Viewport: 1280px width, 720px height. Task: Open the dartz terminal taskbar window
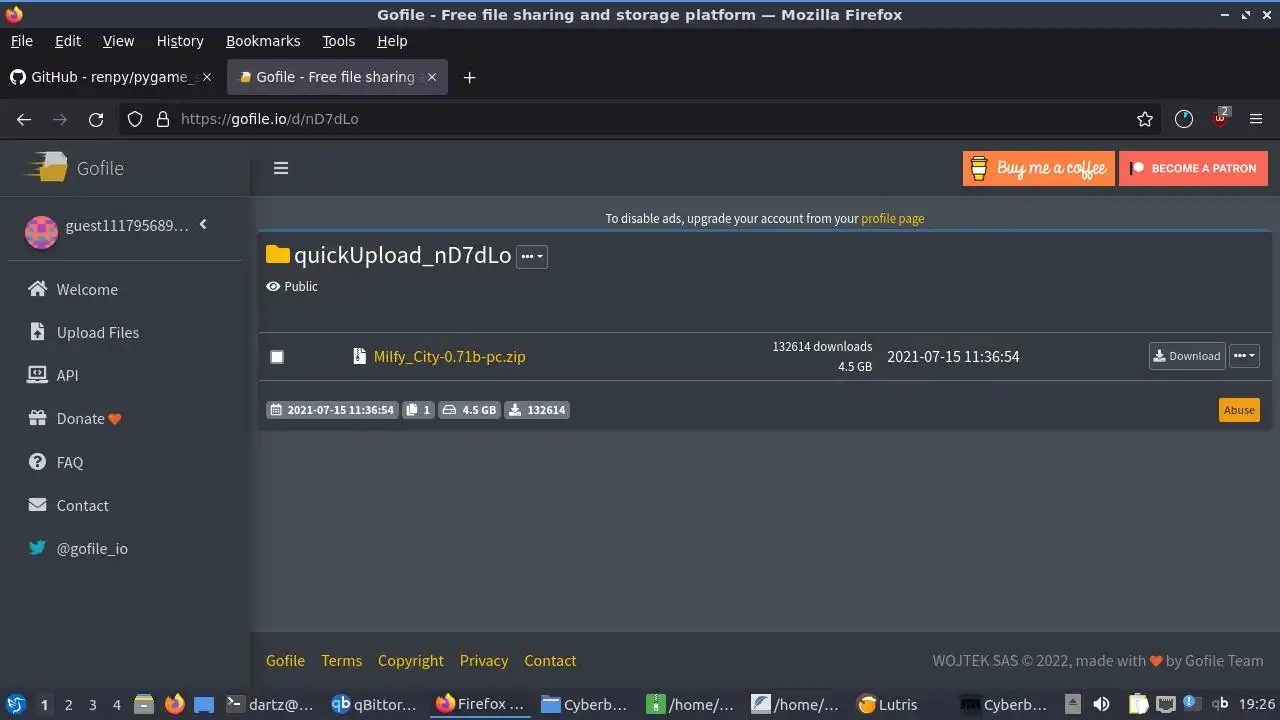click(269, 704)
